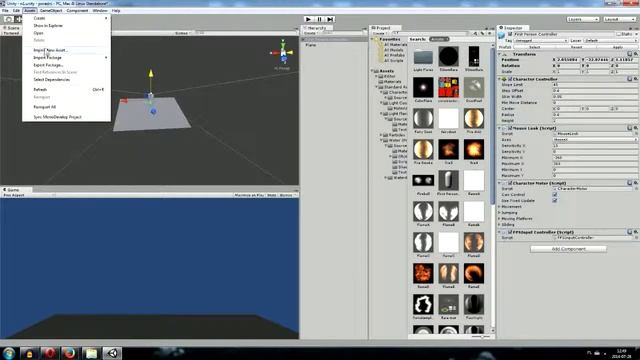Open the Mouse Look script gear menu

coord(636,128)
